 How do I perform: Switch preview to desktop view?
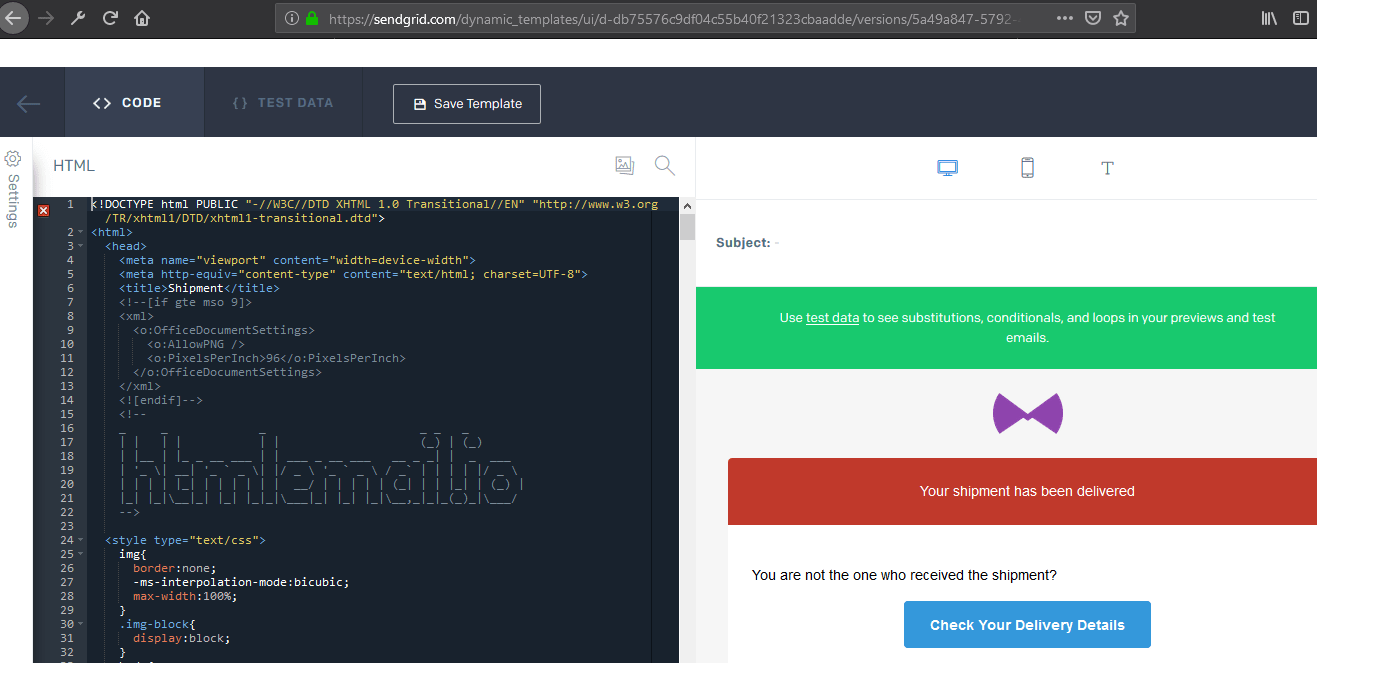[947, 167]
